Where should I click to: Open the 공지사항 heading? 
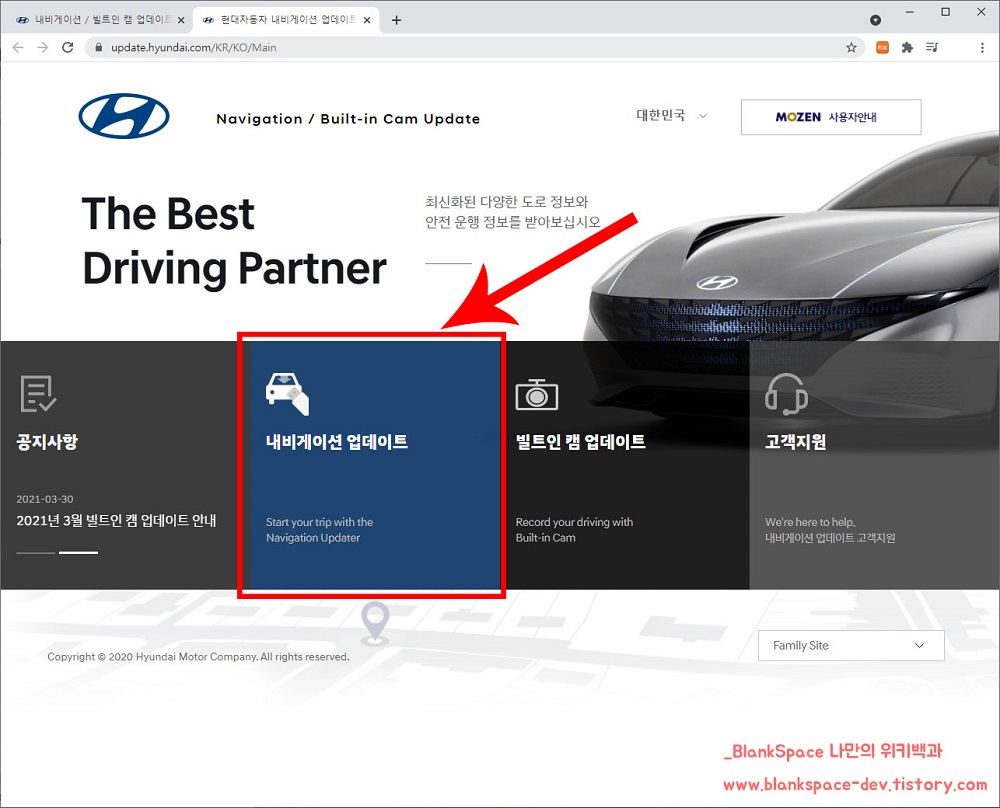[47, 441]
